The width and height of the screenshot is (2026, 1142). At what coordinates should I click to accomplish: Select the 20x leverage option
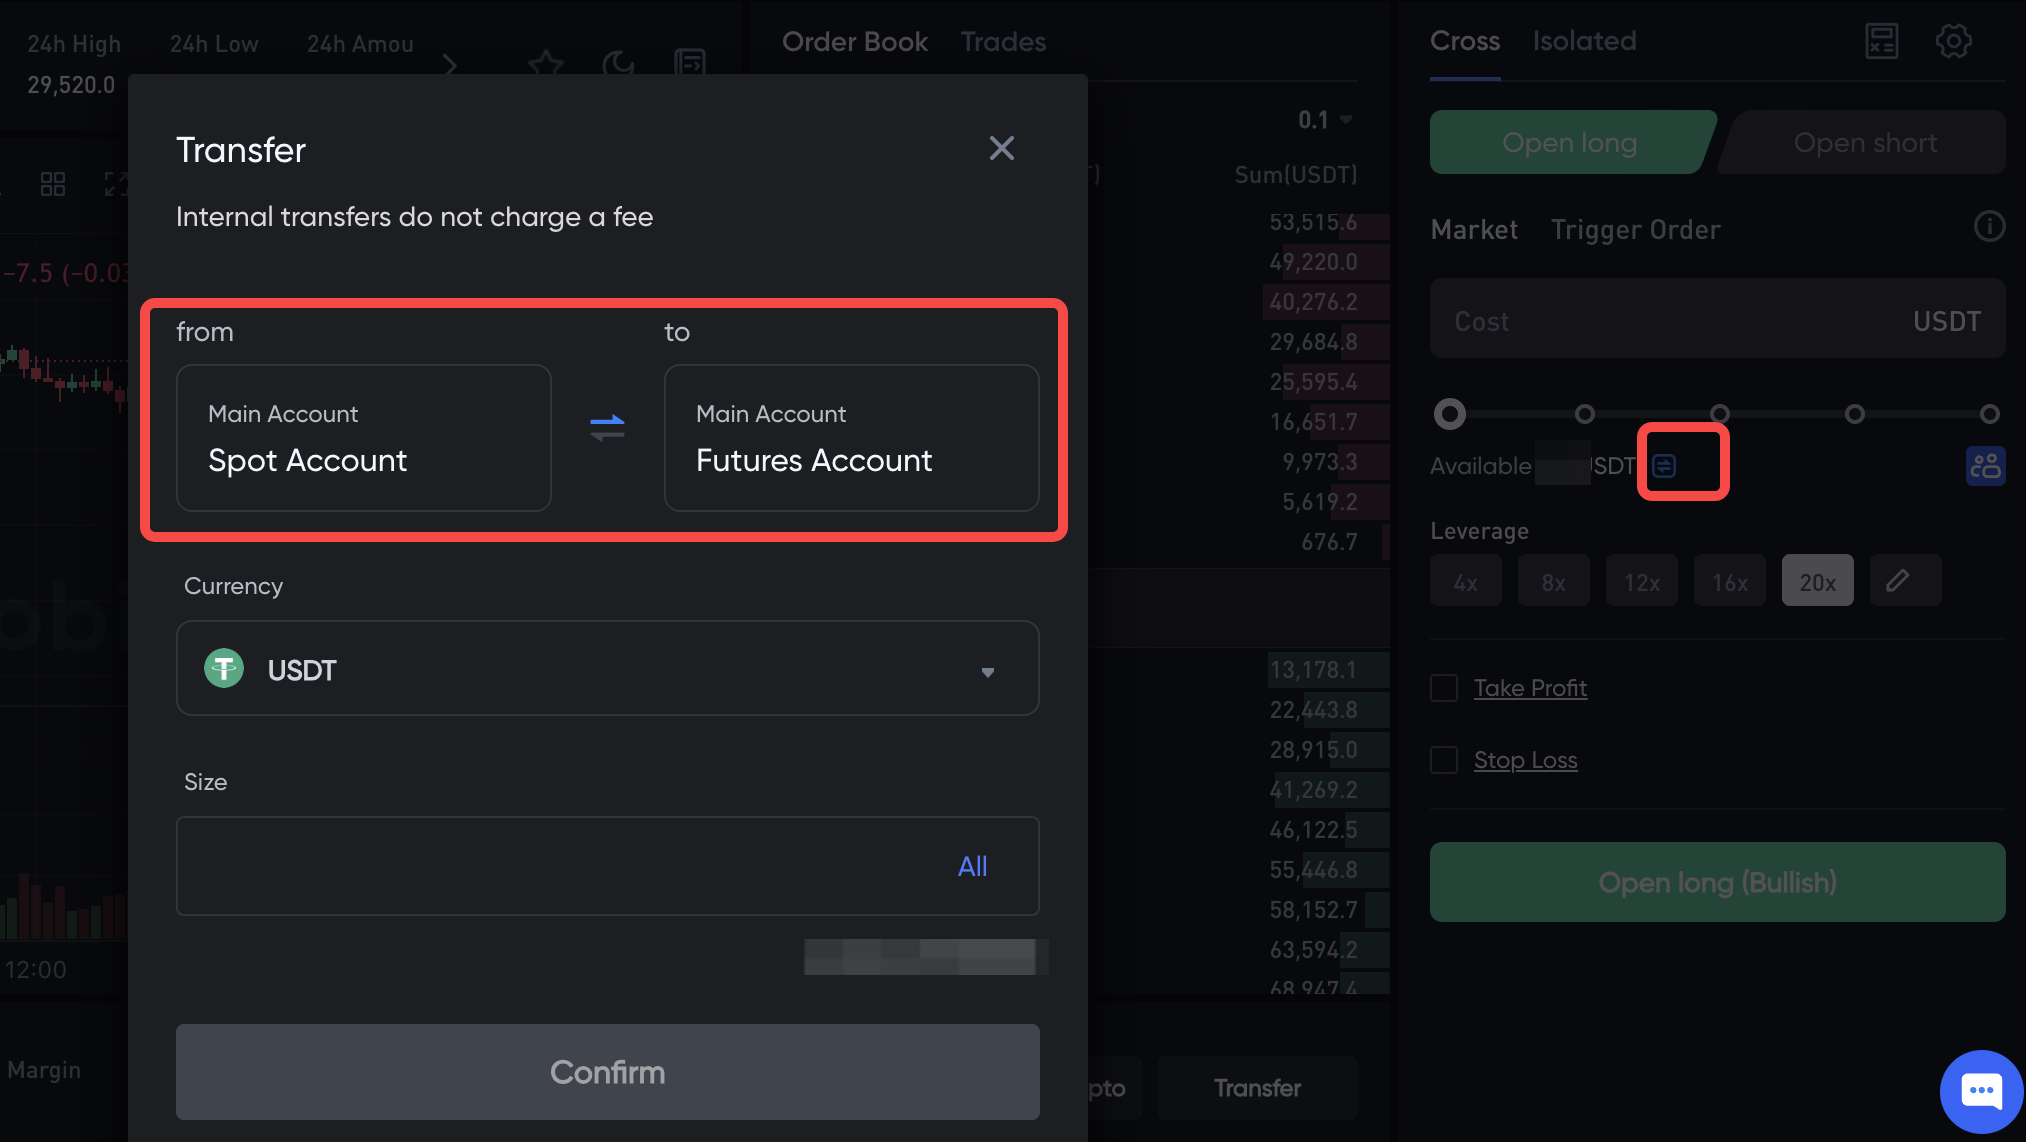pos(1817,581)
